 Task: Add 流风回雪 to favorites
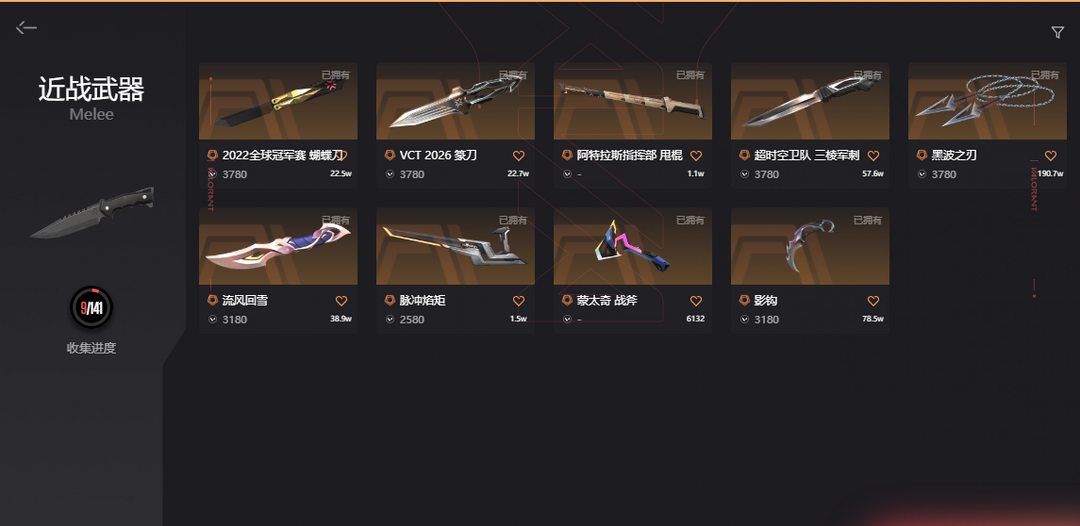click(341, 301)
